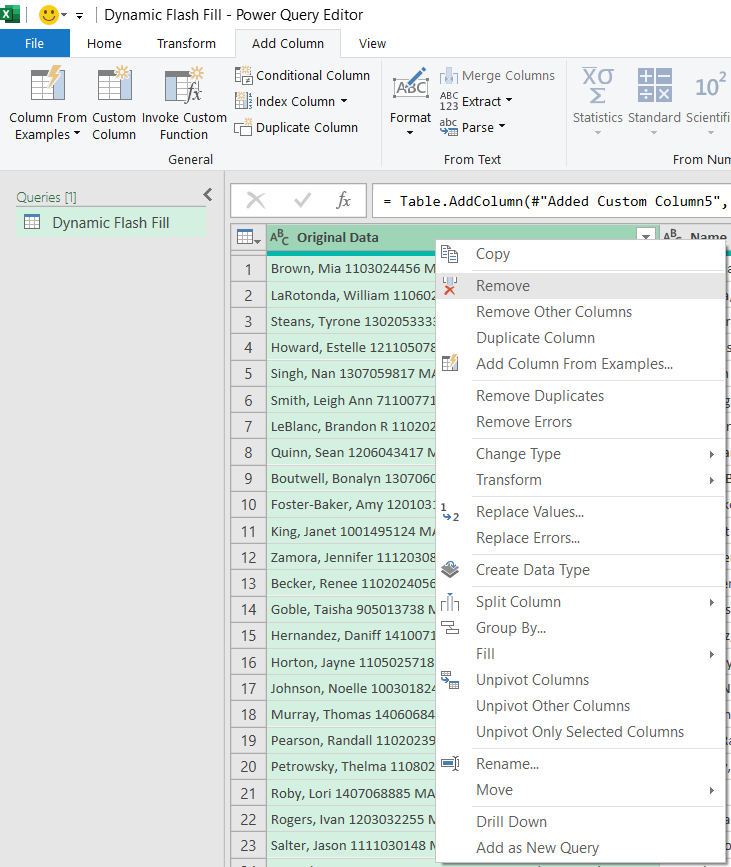Click Column From Examples icon
This screenshot has width=731, height=867.
pyautogui.click(x=48, y=83)
